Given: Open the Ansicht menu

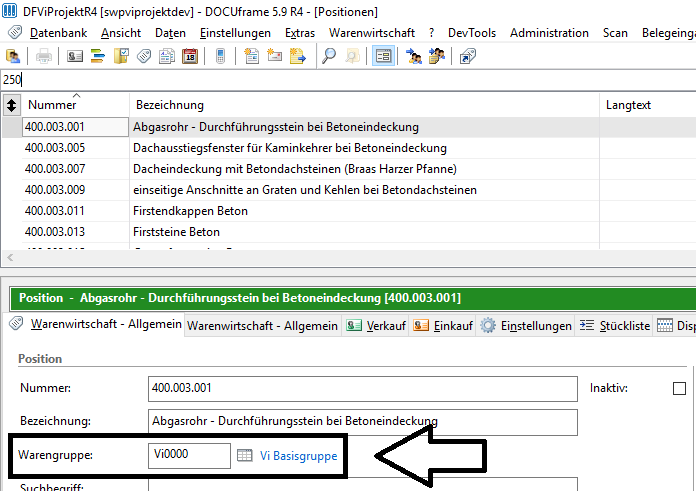Looking at the screenshot, I should click(x=121, y=33).
